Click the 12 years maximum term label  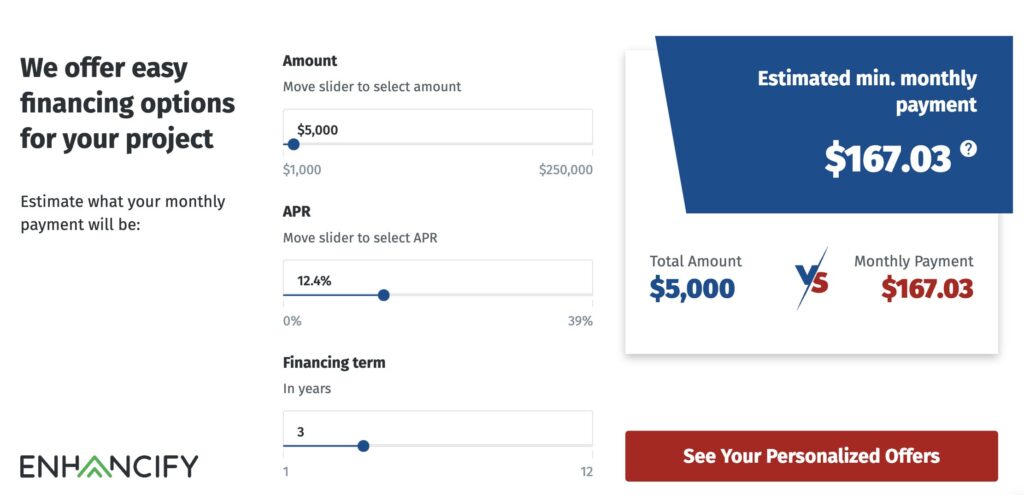[586, 472]
